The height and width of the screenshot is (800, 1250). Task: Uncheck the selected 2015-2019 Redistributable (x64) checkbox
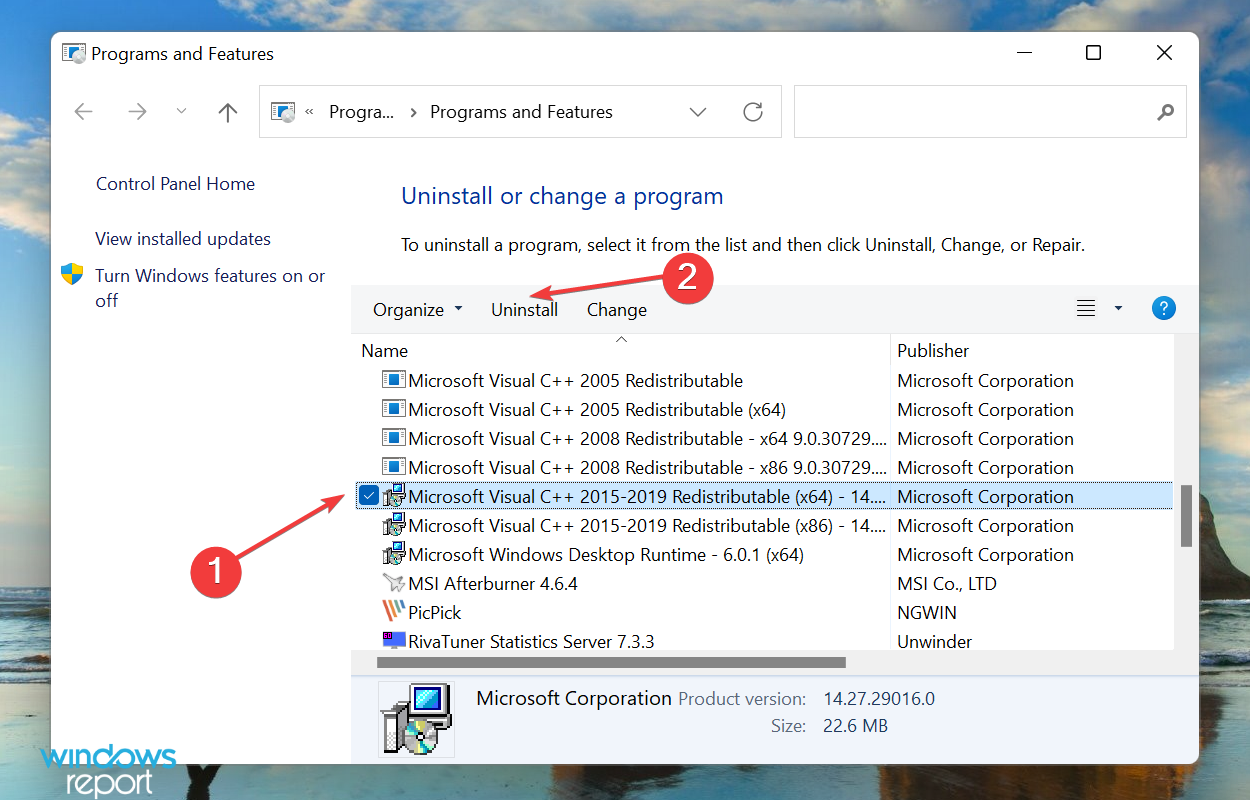coord(369,496)
